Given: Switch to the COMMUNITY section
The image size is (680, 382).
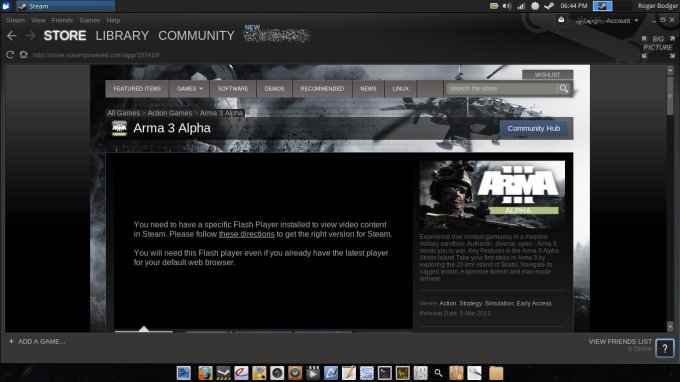Looking at the screenshot, I should (196, 36).
